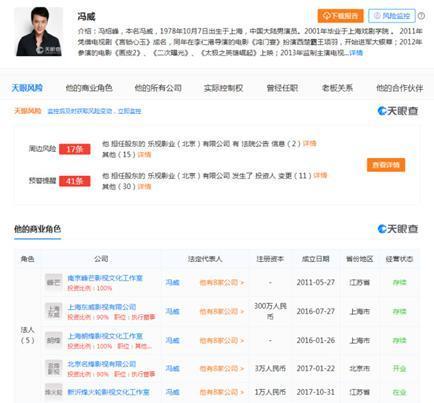Click the 他的商业角色 section heading

(37, 229)
